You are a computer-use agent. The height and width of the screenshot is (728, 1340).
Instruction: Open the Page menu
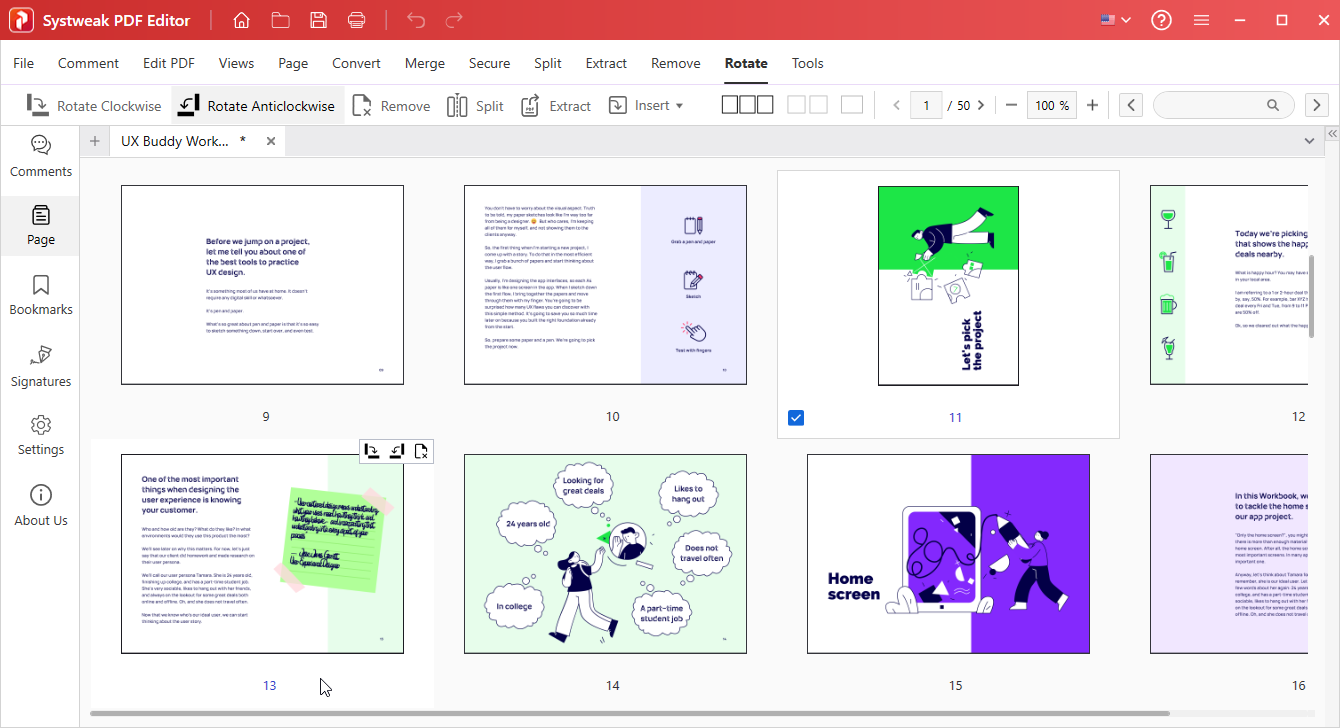293,63
